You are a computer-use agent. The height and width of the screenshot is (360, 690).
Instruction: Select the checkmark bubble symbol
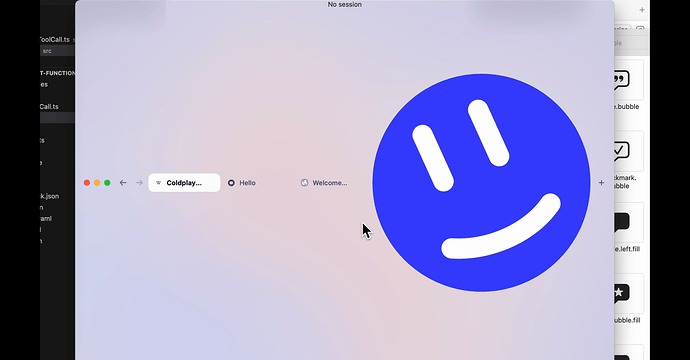[x=621, y=151]
